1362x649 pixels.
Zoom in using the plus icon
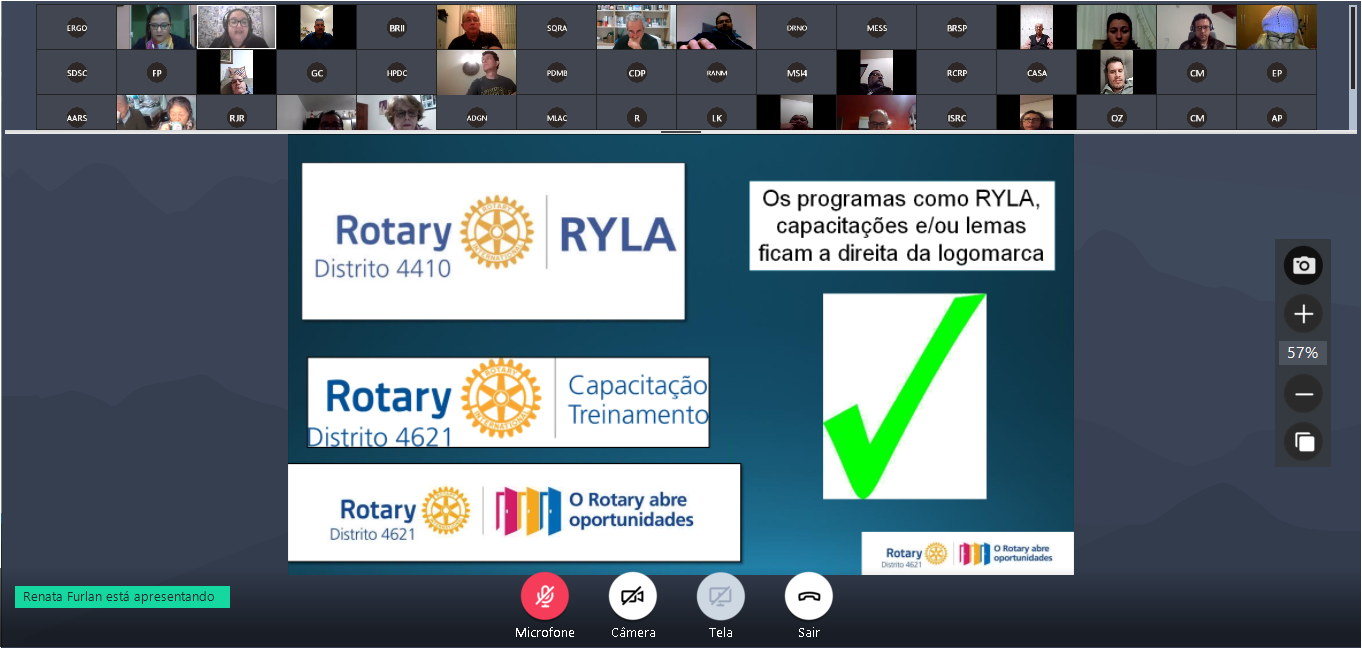tap(1303, 314)
